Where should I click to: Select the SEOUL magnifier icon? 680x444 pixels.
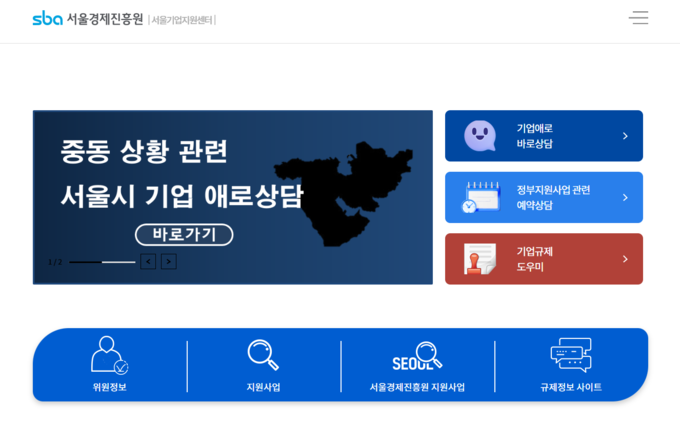[x=417, y=356]
